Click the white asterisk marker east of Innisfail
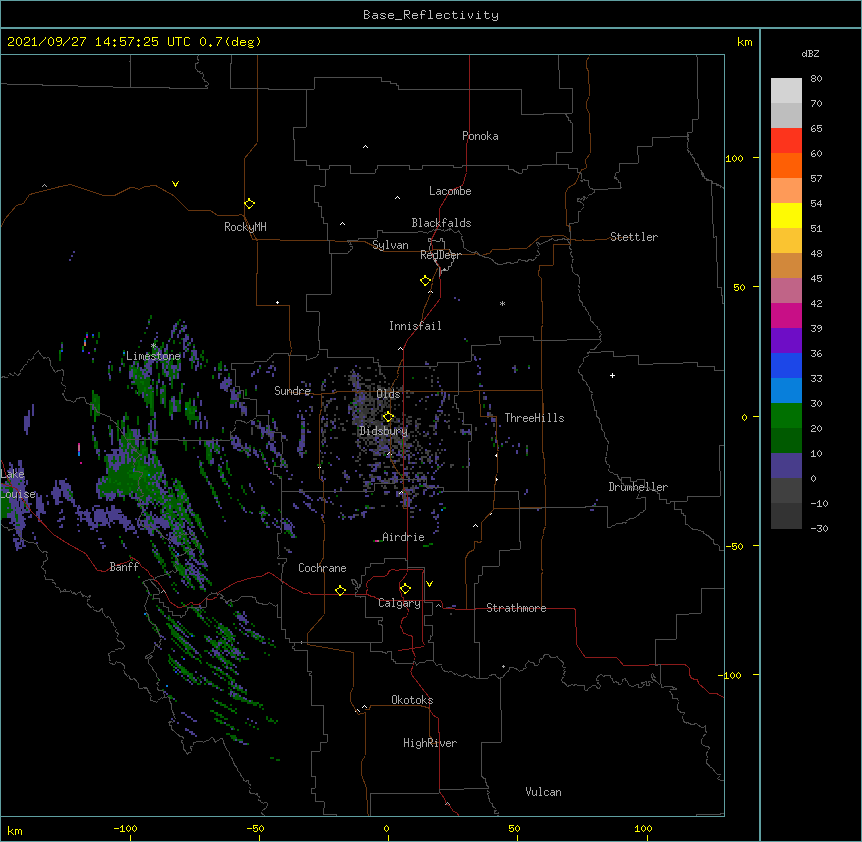This screenshot has width=862, height=842. (502, 304)
